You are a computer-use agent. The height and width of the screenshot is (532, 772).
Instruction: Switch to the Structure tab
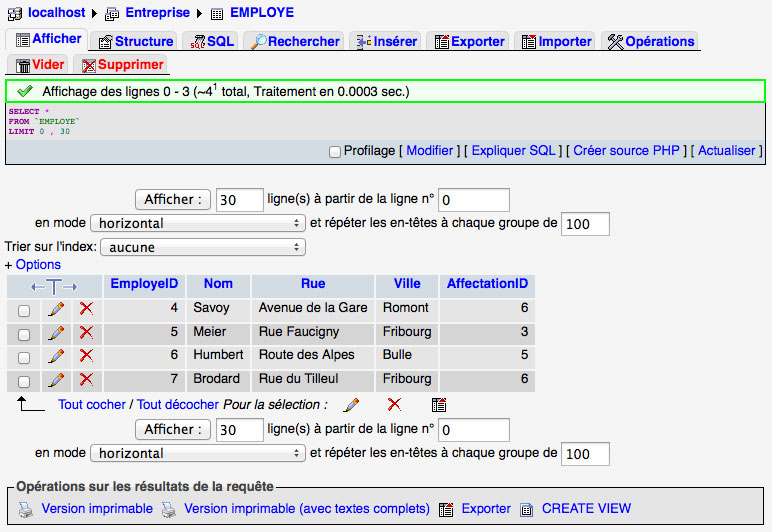pyautogui.click(x=135, y=41)
